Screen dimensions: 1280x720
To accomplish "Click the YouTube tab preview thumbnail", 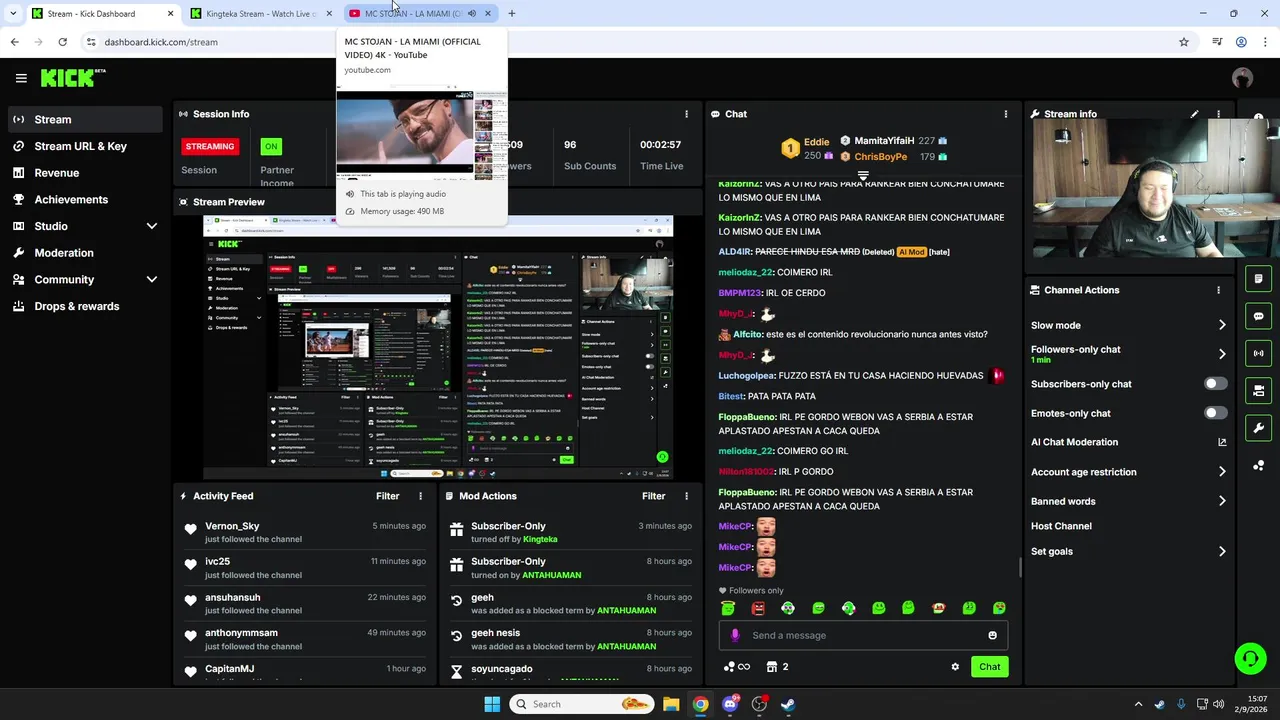I will pos(421,132).
